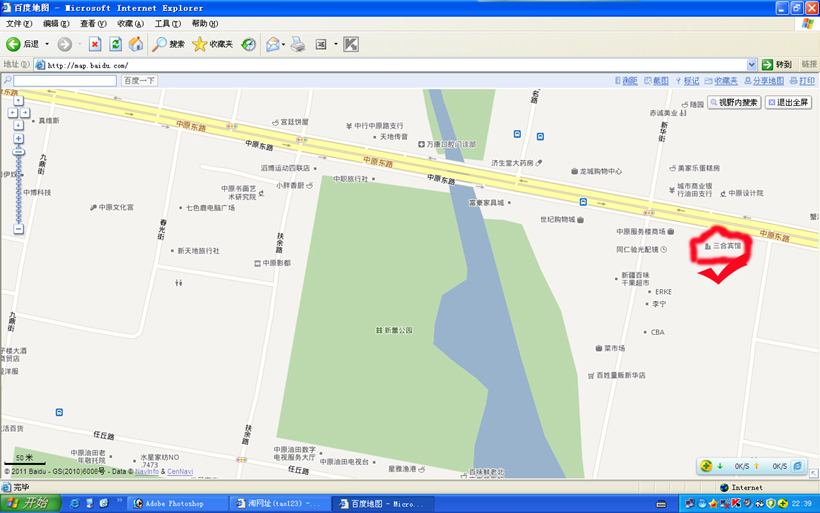Screen dimensions: 820x513
Task: Click the green download manager tray widget icon
Action: point(706,466)
